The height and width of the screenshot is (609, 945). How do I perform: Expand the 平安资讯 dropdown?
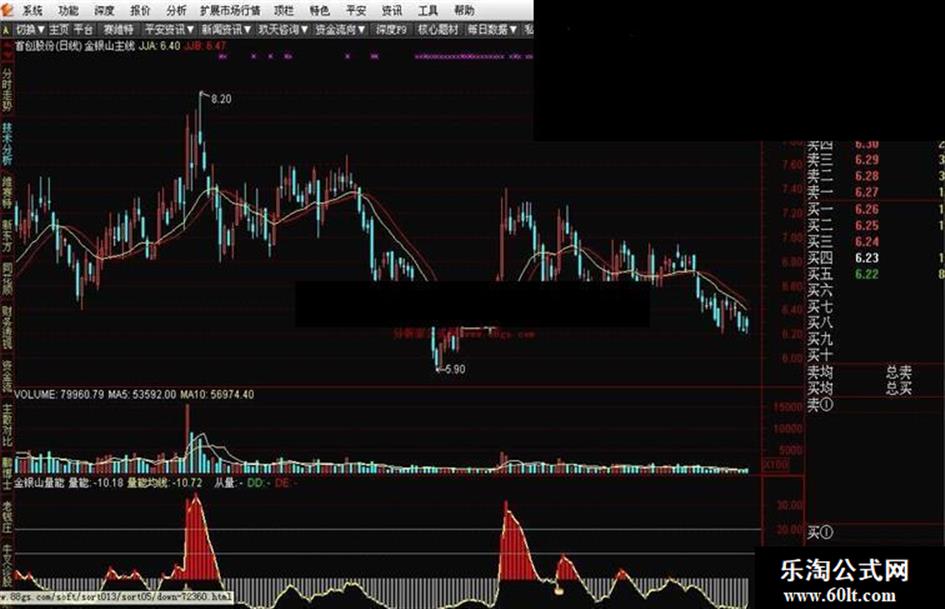pos(169,29)
